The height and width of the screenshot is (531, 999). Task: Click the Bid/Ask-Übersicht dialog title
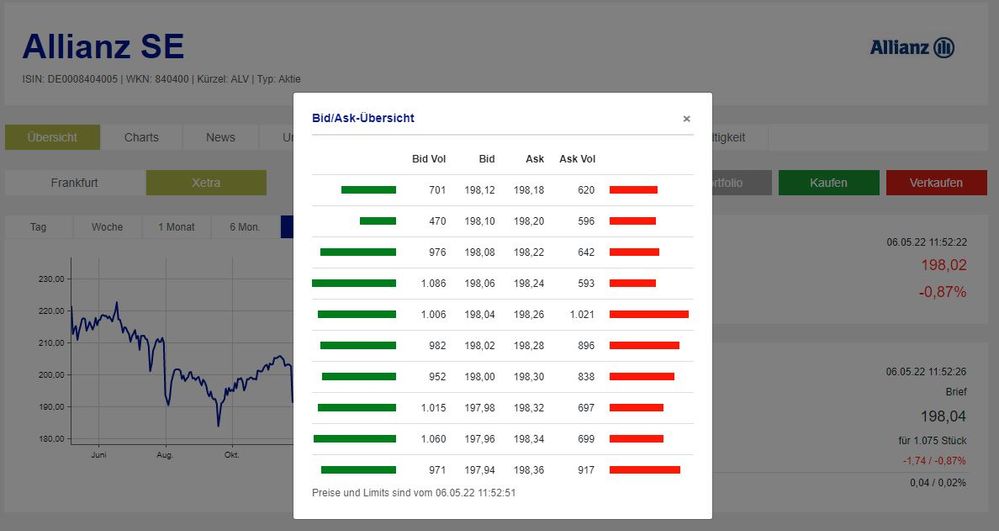363,118
